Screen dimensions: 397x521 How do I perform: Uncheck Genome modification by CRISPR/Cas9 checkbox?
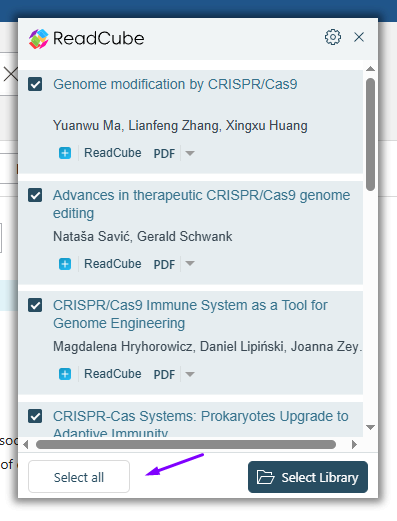[x=35, y=84]
